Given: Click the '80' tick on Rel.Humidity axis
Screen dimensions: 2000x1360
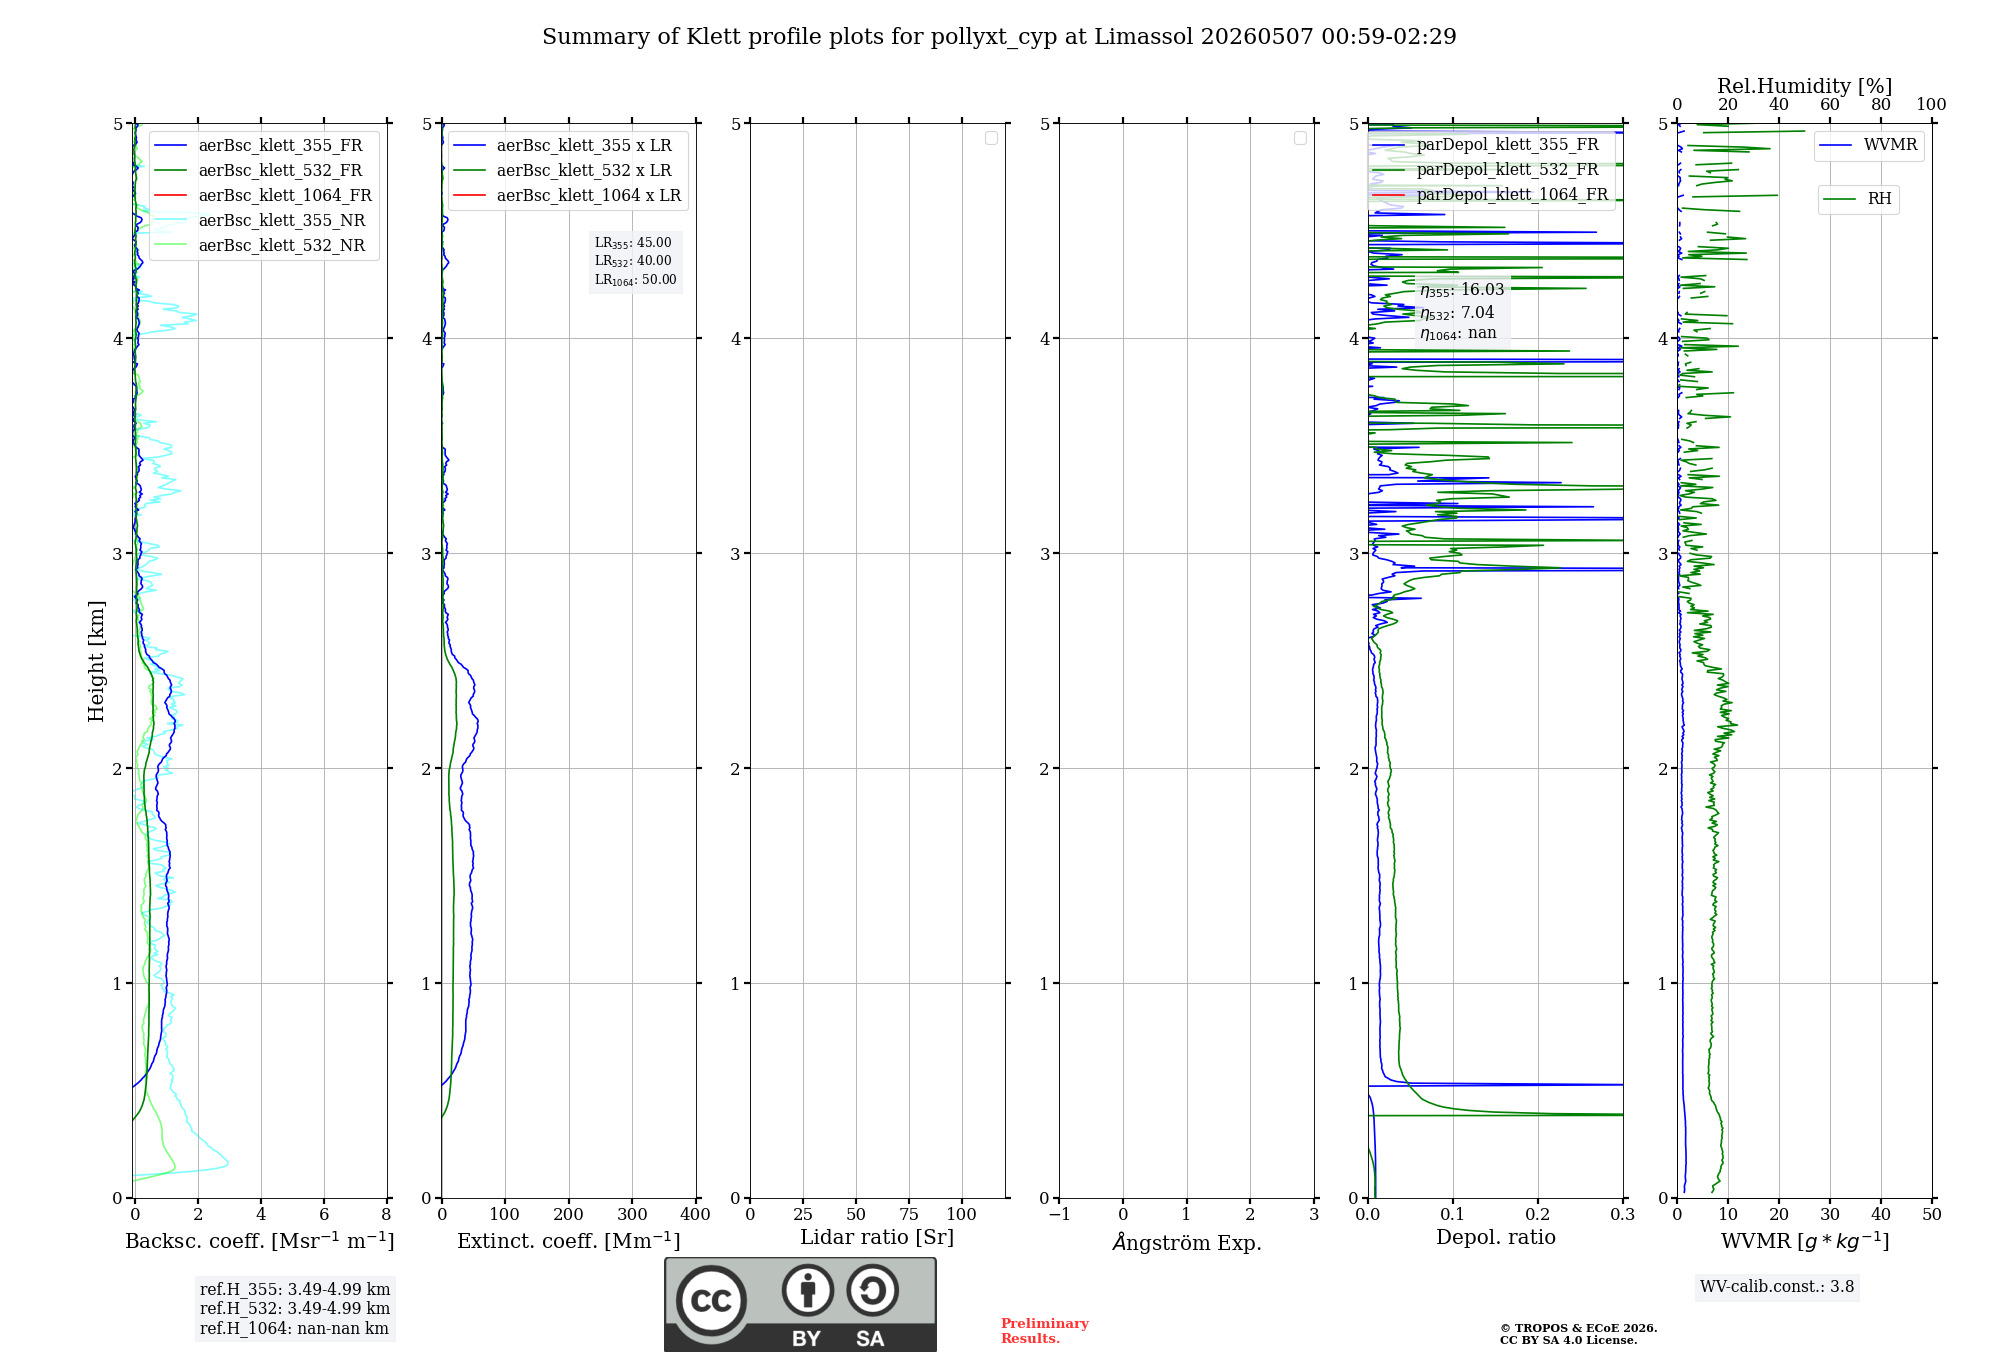Looking at the screenshot, I should click(x=1881, y=105).
